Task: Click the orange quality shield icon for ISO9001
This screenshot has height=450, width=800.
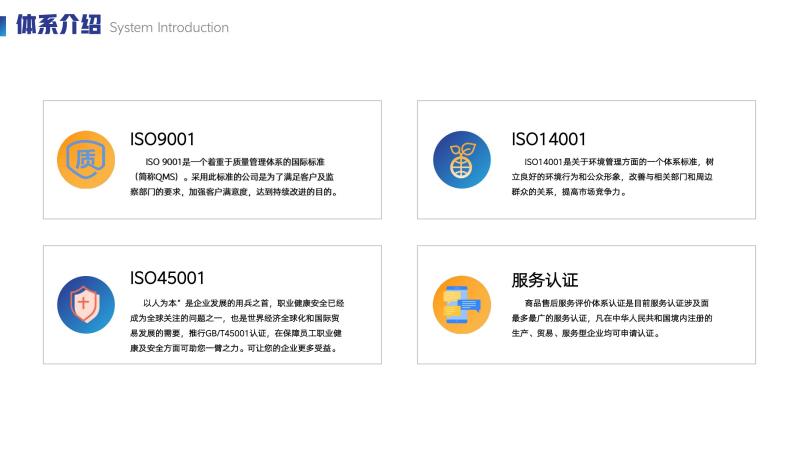Action: (86, 160)
